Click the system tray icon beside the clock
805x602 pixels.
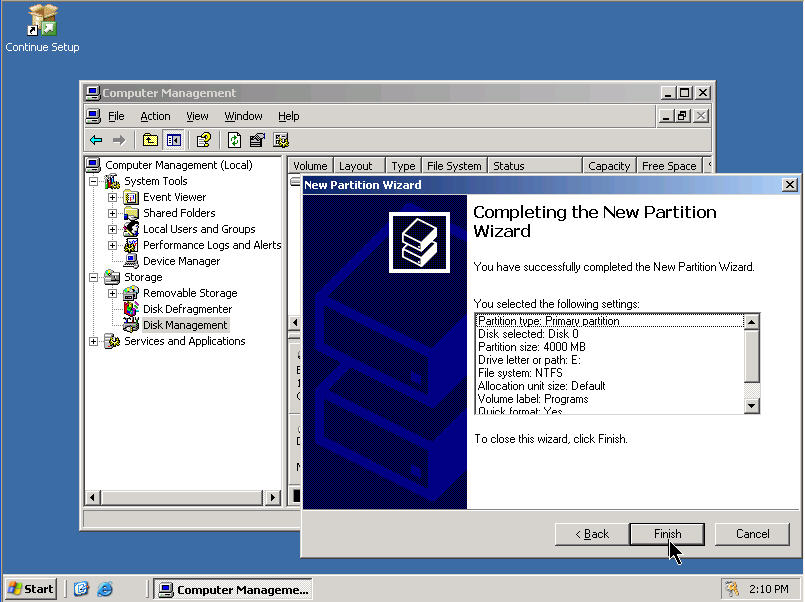732,589
